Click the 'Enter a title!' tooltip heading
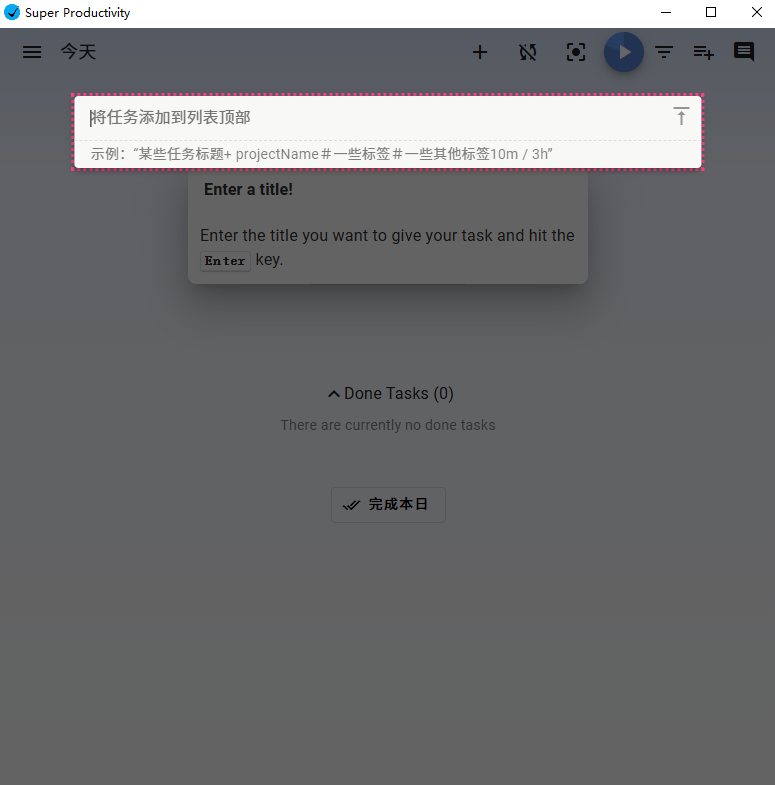Viewport: 775px width, 785px height. (248, 190)
